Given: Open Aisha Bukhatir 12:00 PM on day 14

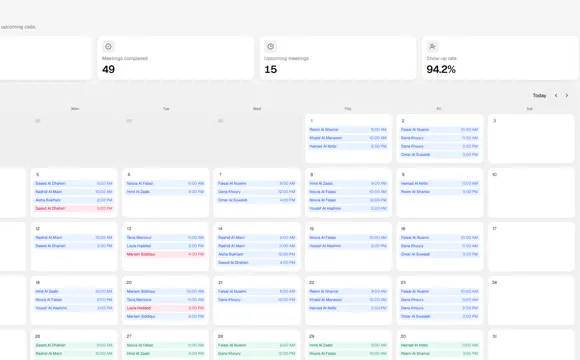Looking at the screenshot, I should pyautogui.click(x=257, y=254).
